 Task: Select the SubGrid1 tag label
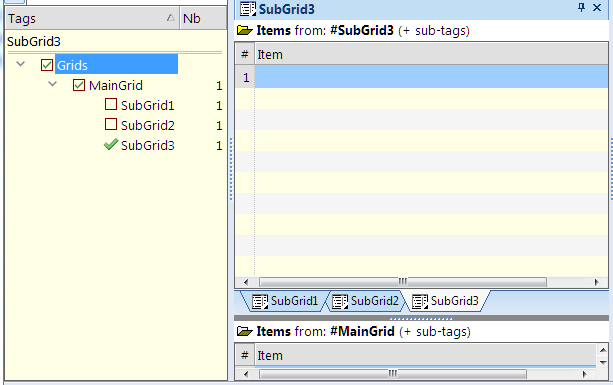click(147, 106)
